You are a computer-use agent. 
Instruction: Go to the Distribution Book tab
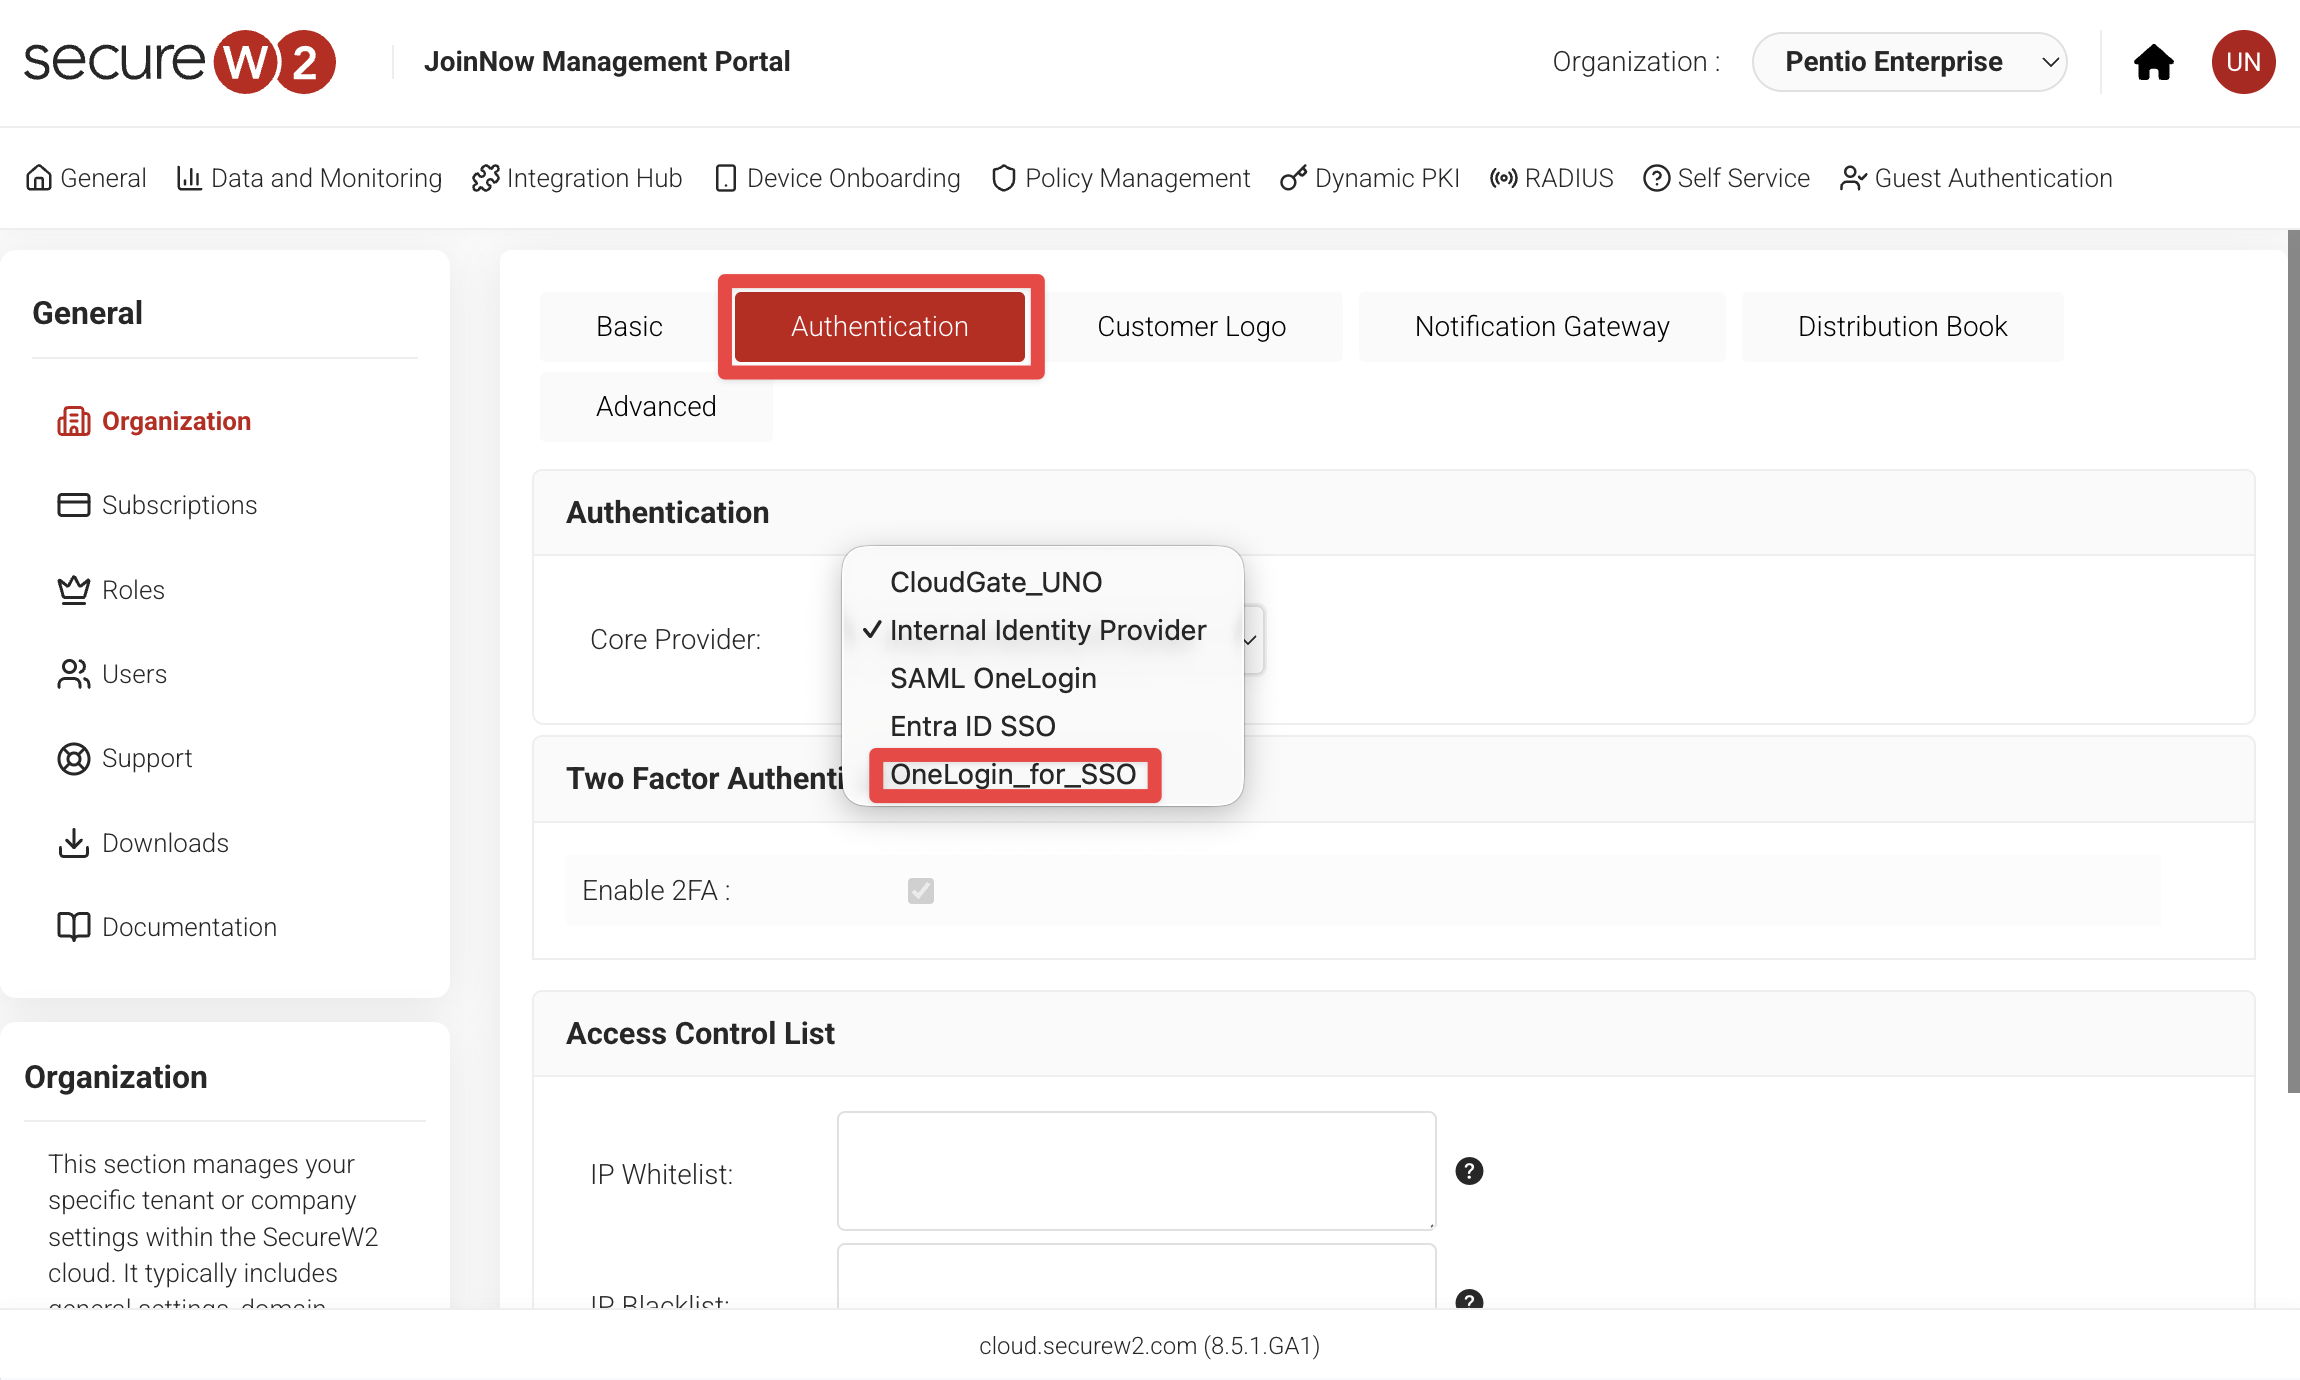1902,326
